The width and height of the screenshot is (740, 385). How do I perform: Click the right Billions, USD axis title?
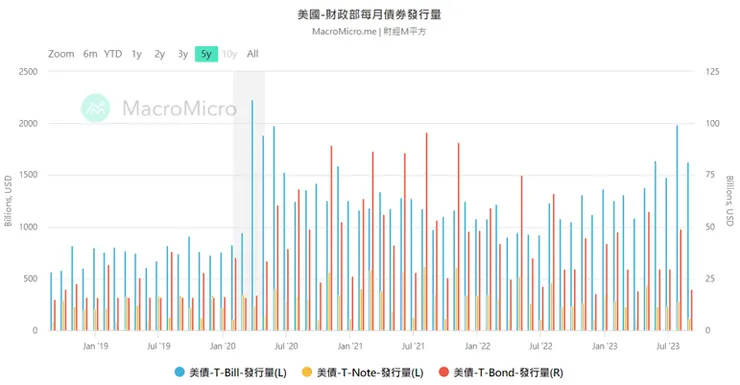coord(730,201)
